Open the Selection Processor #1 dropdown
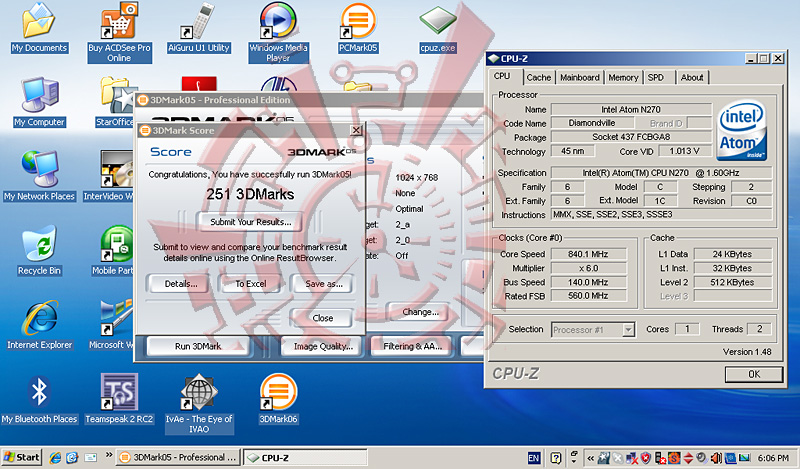 tap(628, 330)
